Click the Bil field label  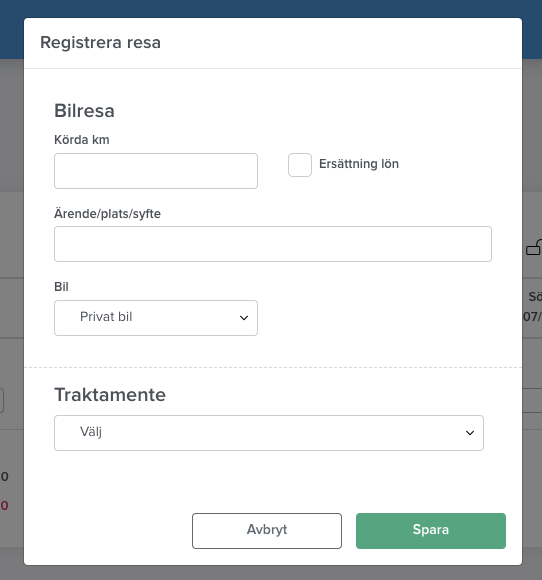pos(61,287)
